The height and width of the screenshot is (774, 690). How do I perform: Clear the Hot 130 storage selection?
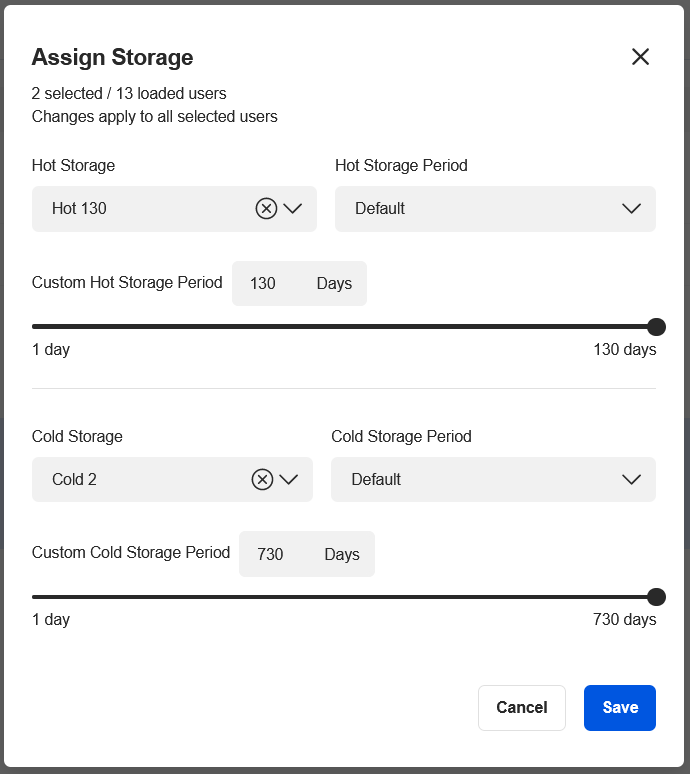266,209
